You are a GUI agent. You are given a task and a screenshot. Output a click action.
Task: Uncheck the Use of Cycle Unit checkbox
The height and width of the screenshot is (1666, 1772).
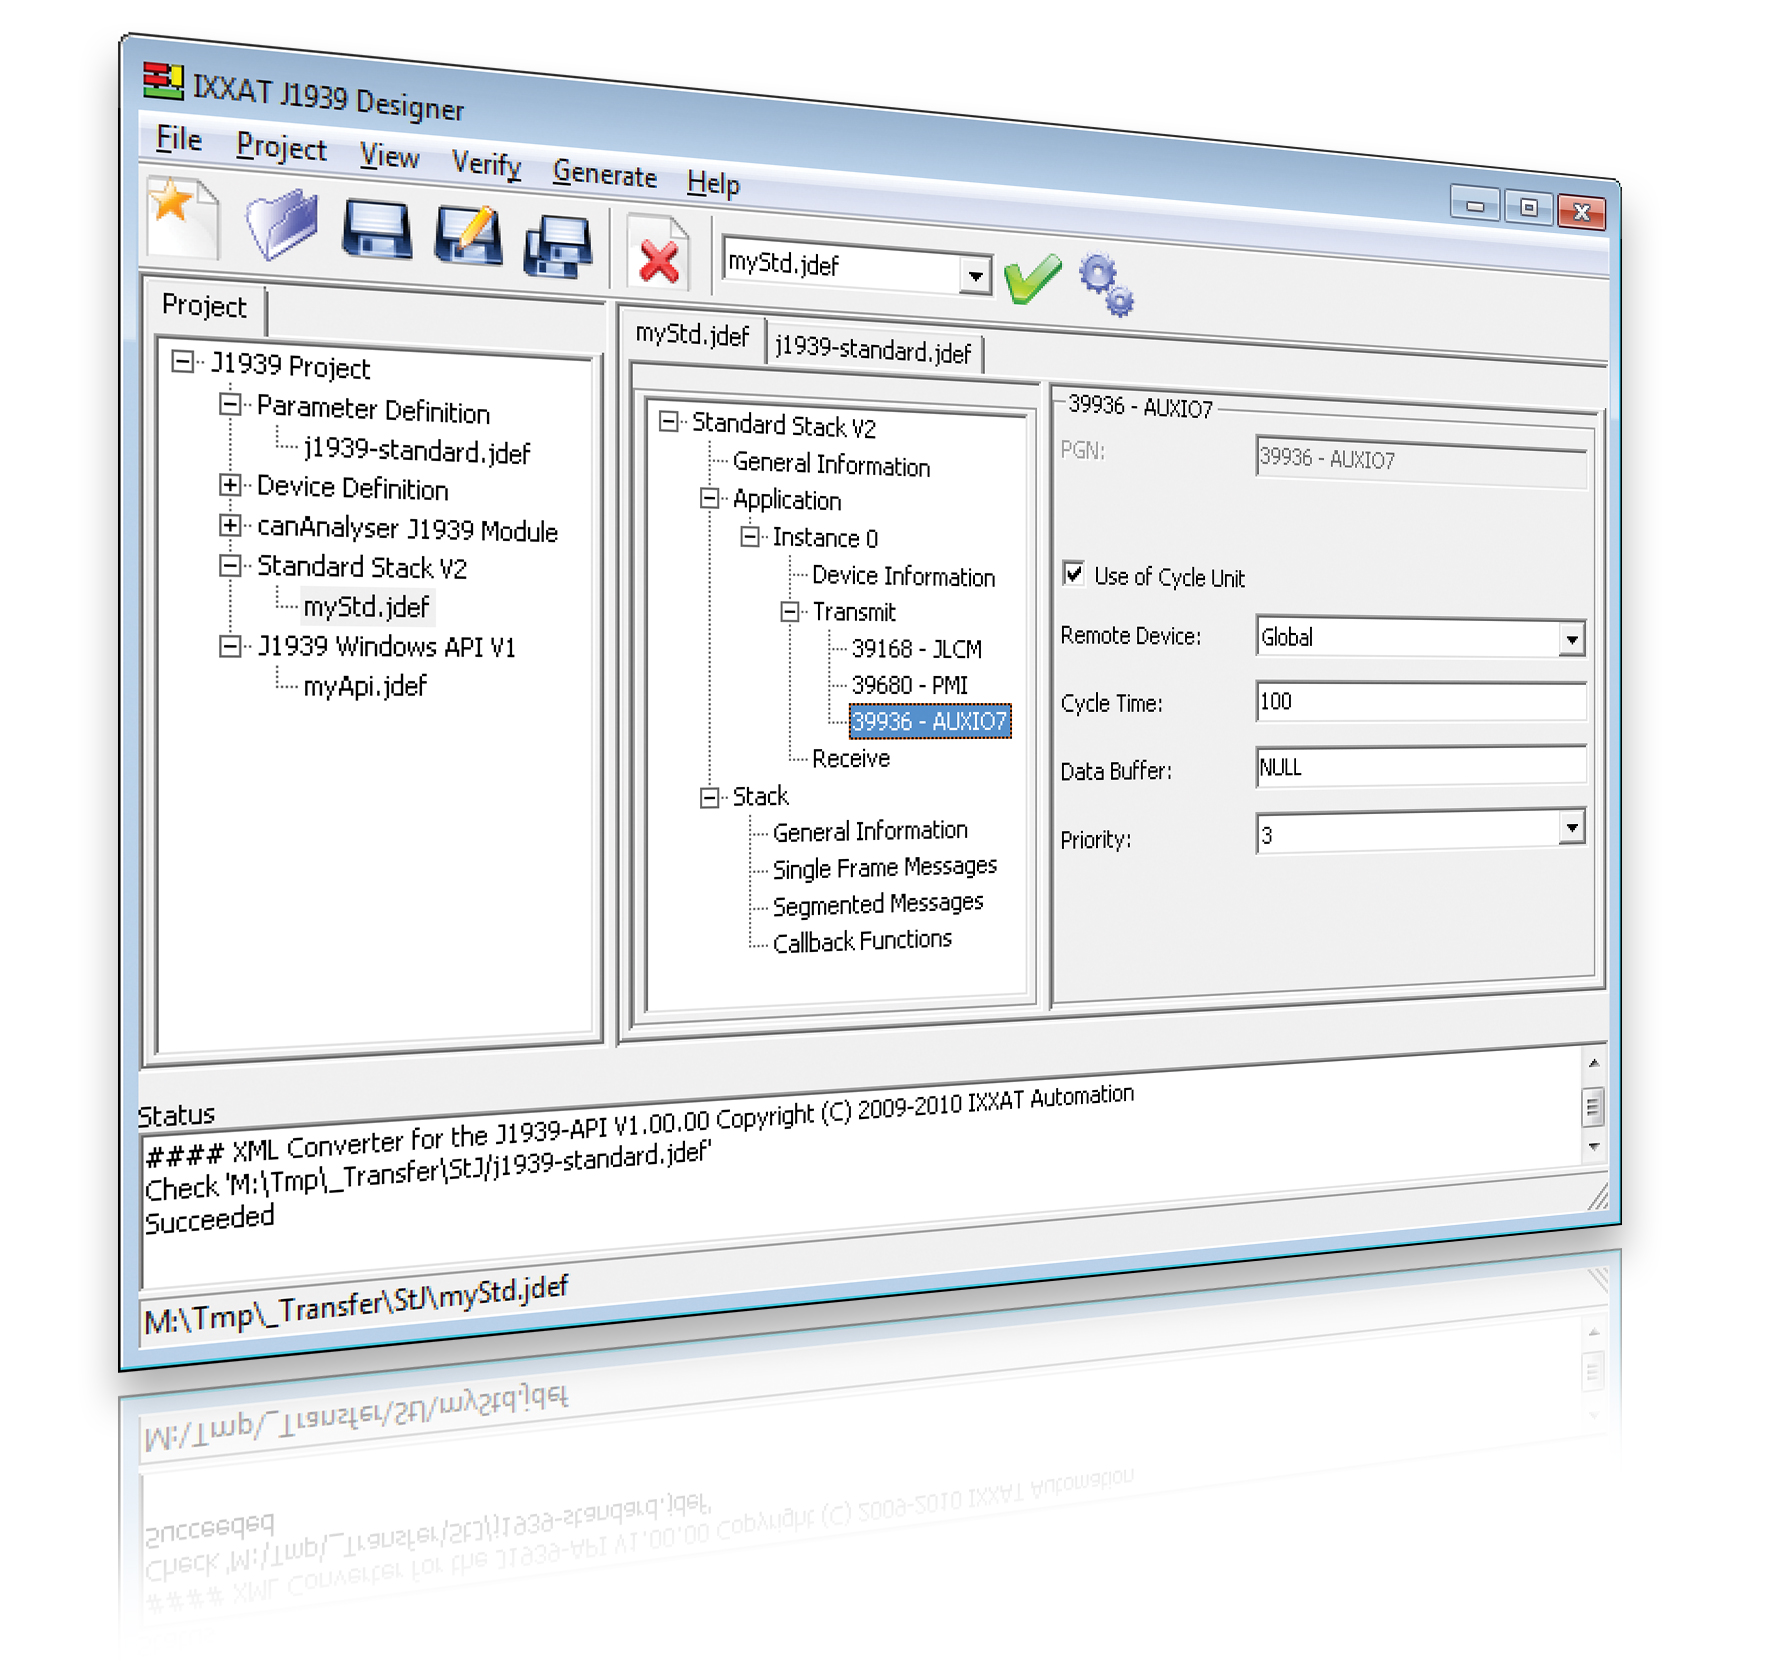coord(1074,574)
